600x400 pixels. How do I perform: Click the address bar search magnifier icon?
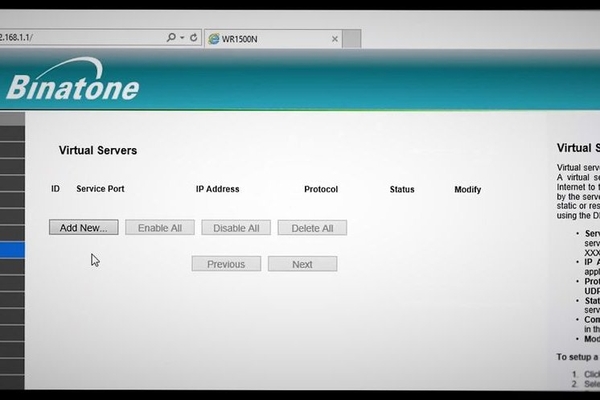(x=171, y=38)
